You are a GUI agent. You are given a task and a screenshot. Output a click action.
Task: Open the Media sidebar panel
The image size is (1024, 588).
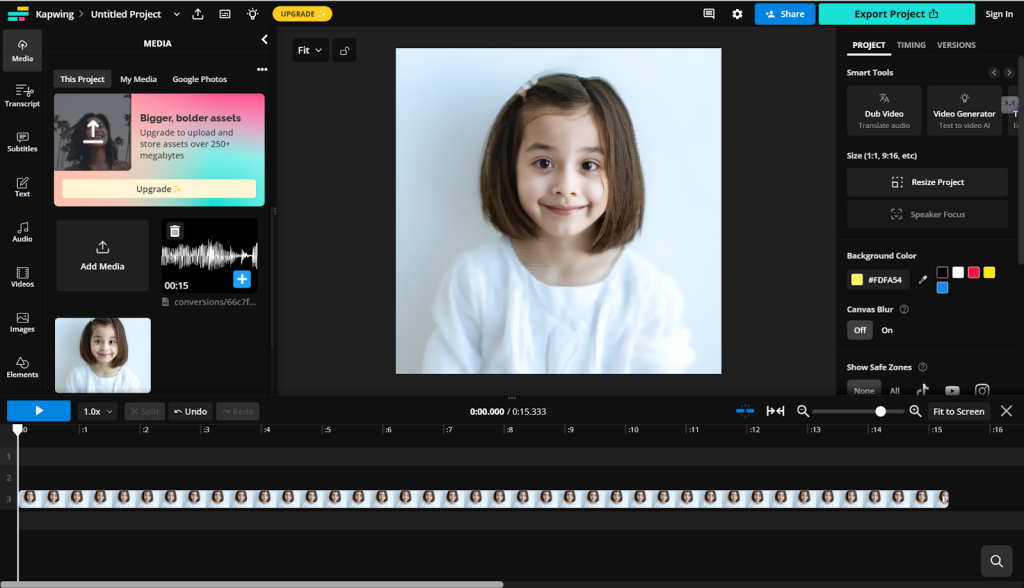click(x=22, y=50)
